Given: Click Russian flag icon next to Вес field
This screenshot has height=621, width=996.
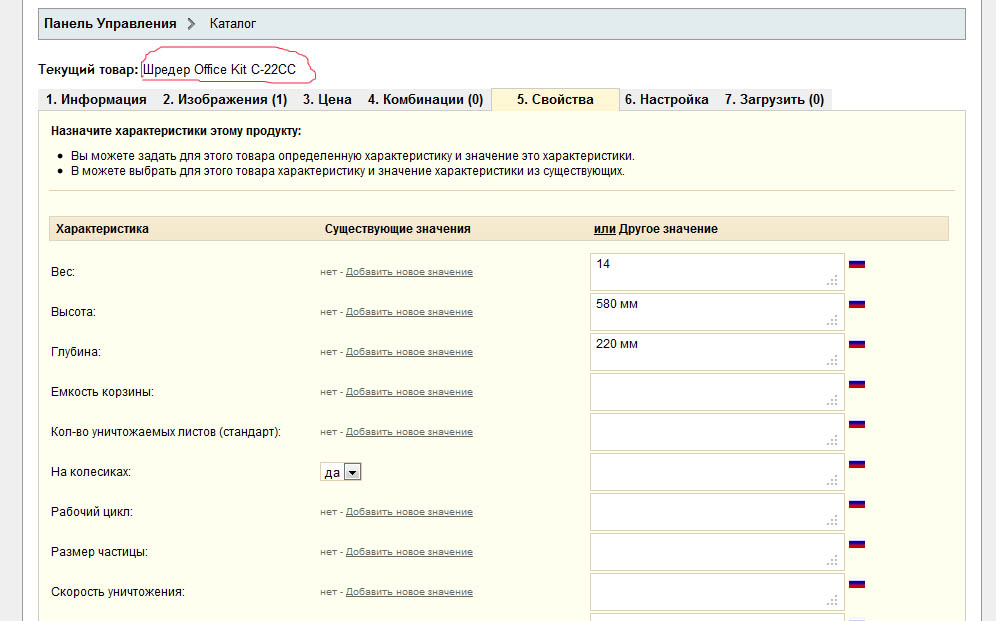Looking at the screenshot, I should [856, 264].
